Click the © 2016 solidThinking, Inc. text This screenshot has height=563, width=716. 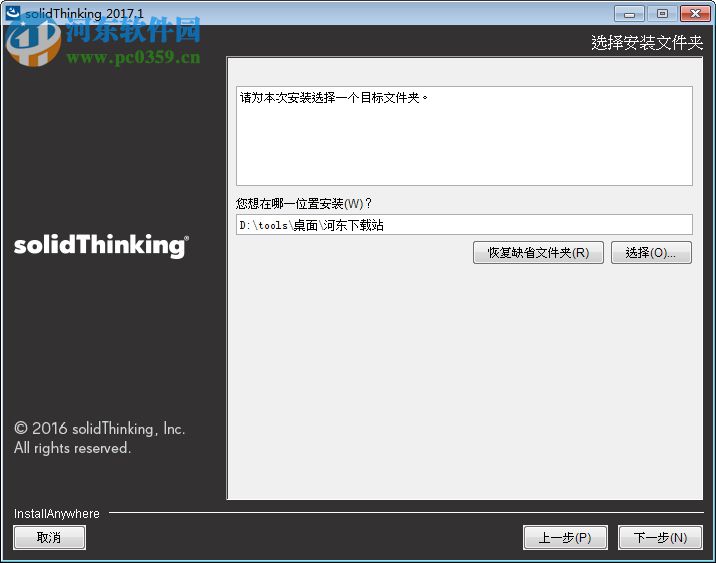click(x=100, y=429)
